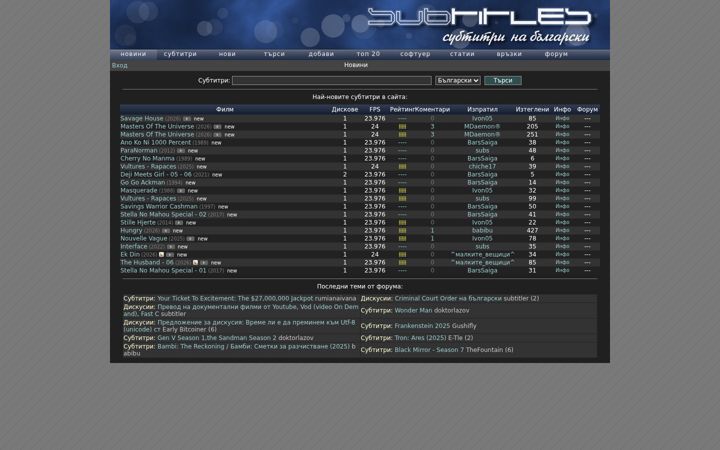
Task: Click the gray media icon in The Husband - 06 row
Action: coord(204,263)
